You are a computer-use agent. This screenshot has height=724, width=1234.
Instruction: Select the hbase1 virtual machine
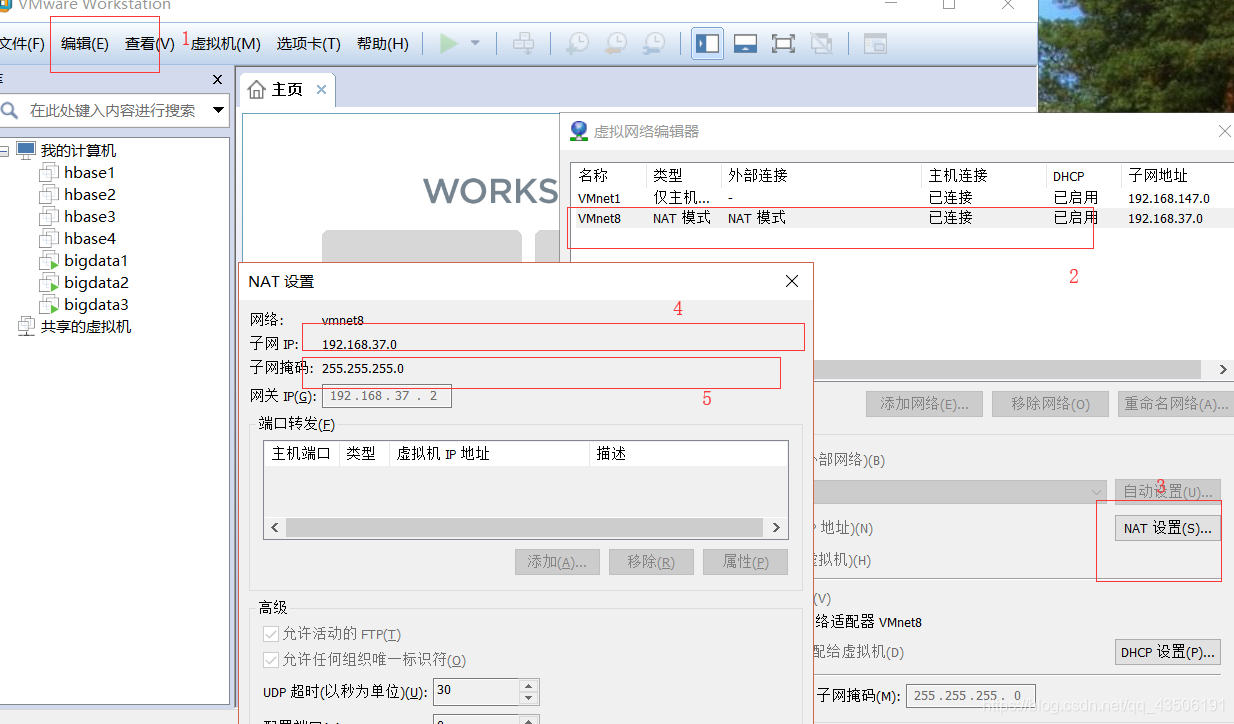pyautogui.click(x=89, y=173)
